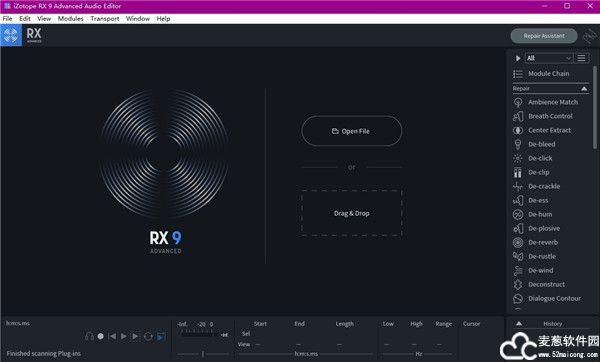
Task: Click the Range column header
Action: coord(443,324)
